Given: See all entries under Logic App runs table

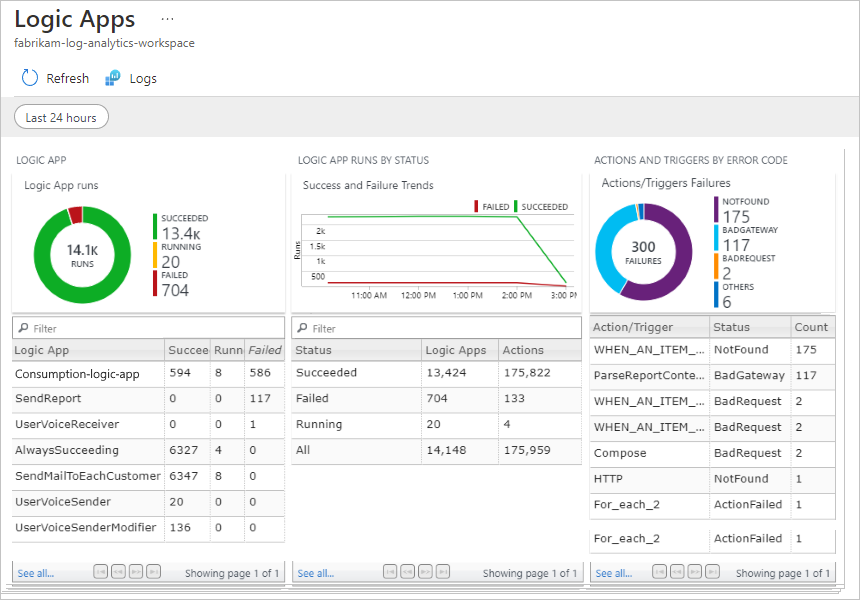Looking at the screenshot, I should click(x=34, y=572).
